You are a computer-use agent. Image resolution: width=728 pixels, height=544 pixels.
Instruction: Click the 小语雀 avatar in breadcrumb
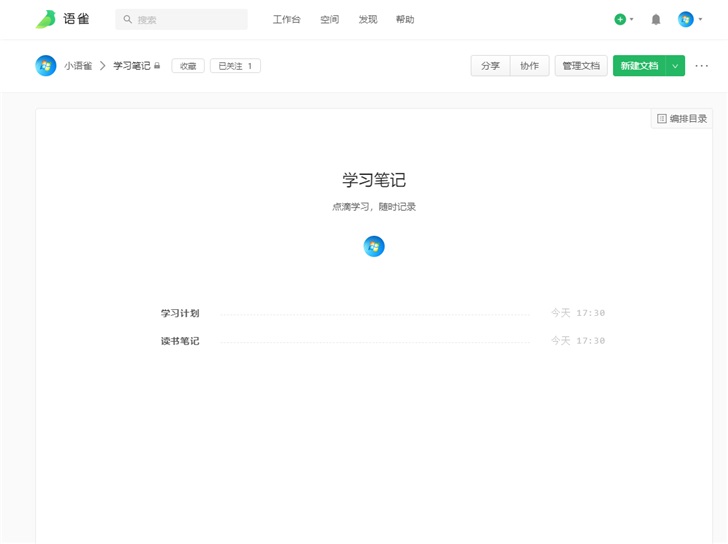coord(46,66)
